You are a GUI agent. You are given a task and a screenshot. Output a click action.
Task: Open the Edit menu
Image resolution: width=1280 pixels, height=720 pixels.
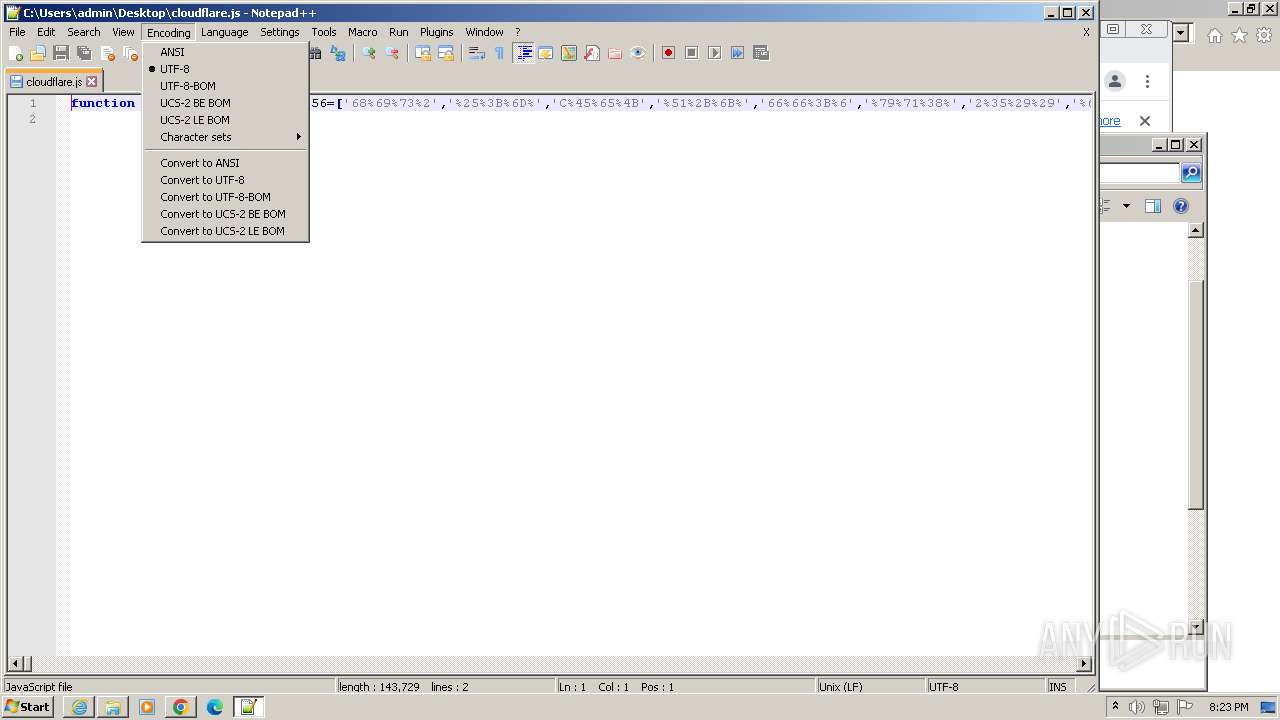pos(46,32)
